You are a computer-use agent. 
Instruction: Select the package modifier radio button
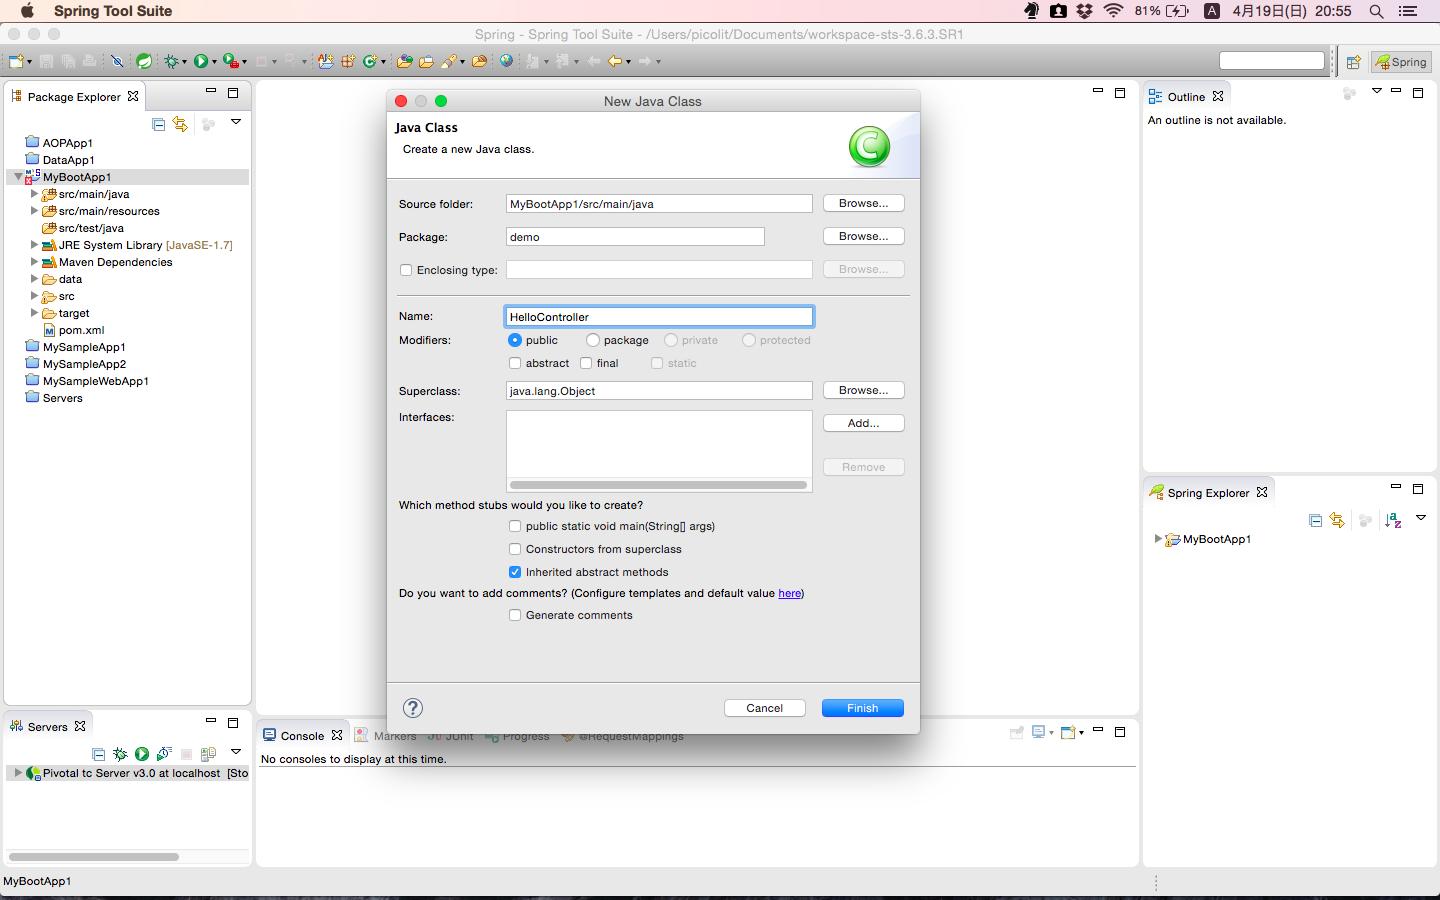click(x=593, y=340)
